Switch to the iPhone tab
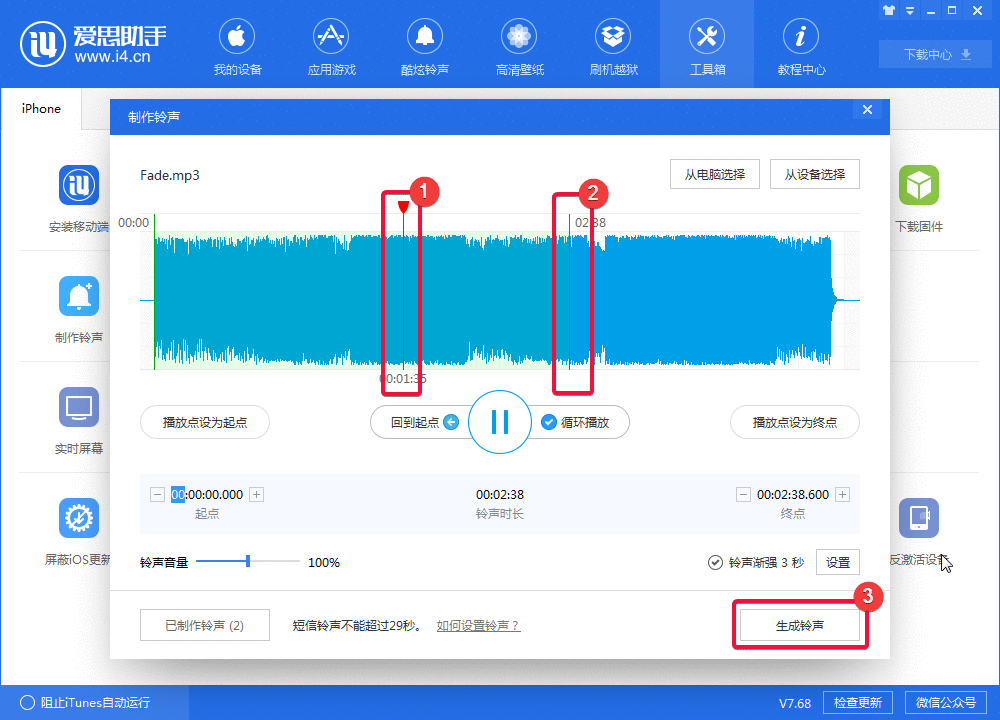1000x720 pixels. pyautogui.click(x=40, y=108)
